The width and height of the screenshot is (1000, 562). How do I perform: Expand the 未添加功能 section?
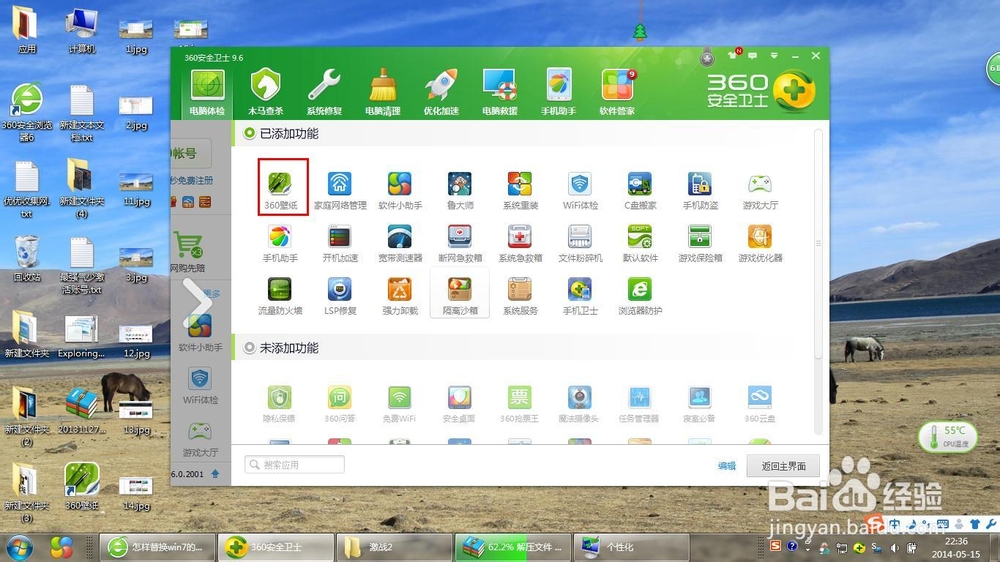(x=249, y=348)
